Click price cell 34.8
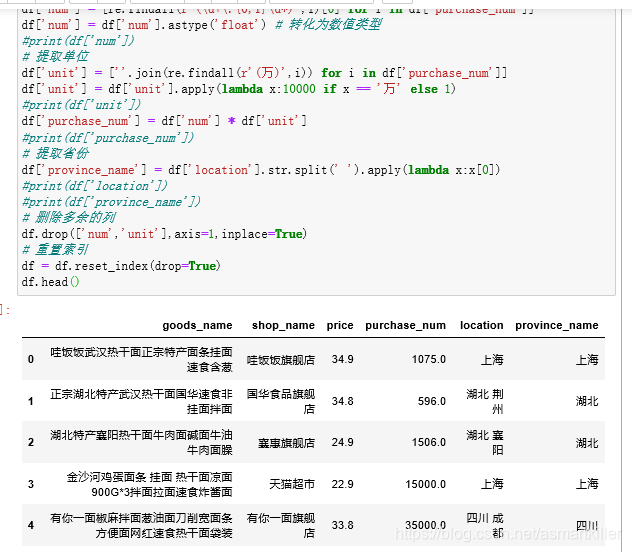The image size is (632, 552). (342, 401)
